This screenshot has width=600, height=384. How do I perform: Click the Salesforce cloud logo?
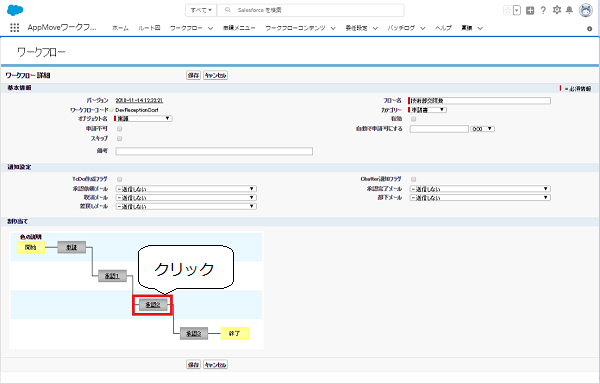coord(15,10)
